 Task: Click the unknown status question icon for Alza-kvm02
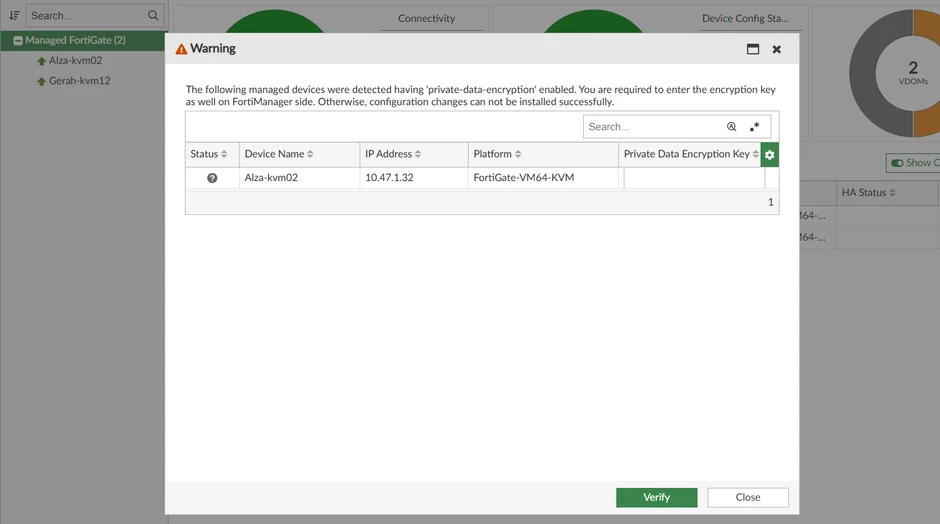coord(212,178)
